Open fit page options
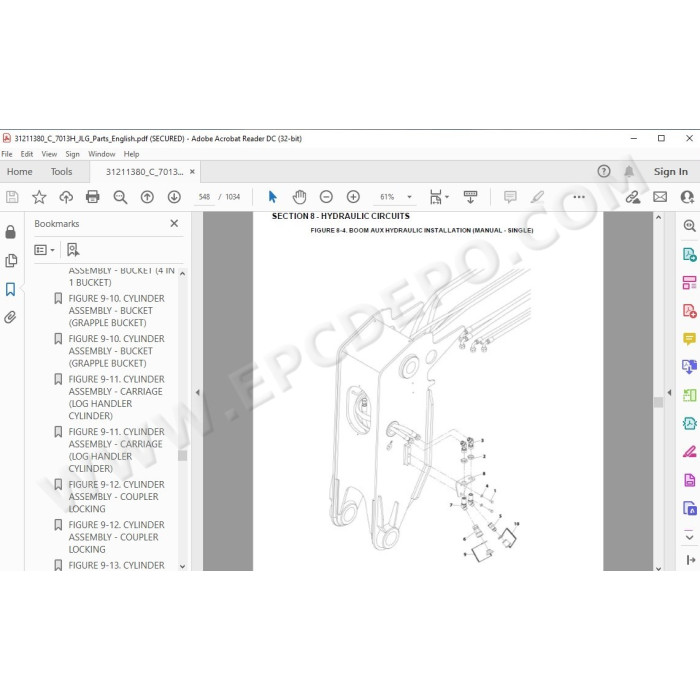 [x=439, y=197]
